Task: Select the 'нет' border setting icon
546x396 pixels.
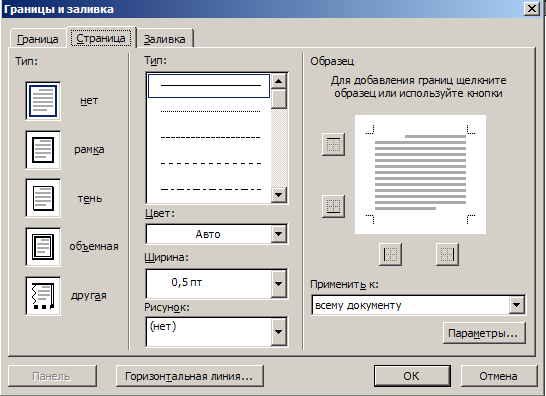Action: tap(43, 101)
